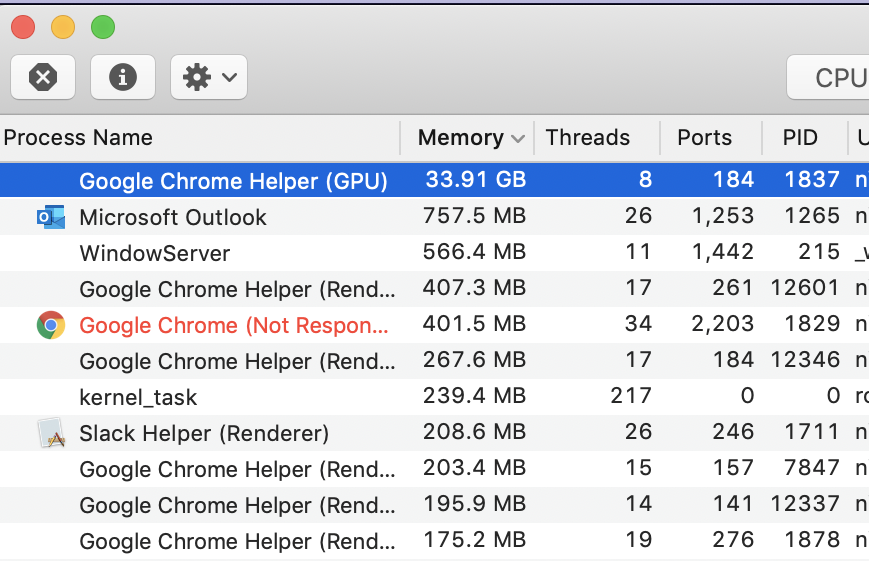
Task: Select Chrome Helper row using 203.4 MB
Action: click(x=434, y=469)
